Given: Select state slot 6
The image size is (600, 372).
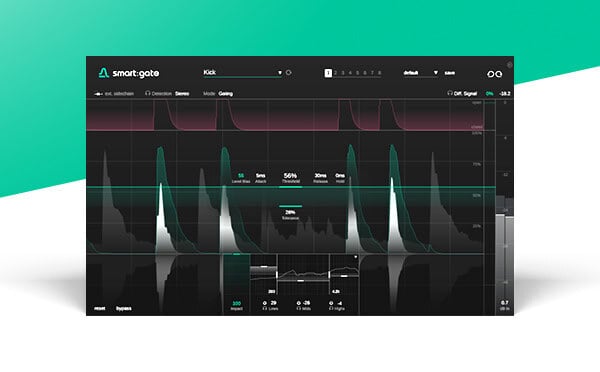Looking at the screenshot, I should (x=365, y=73).
